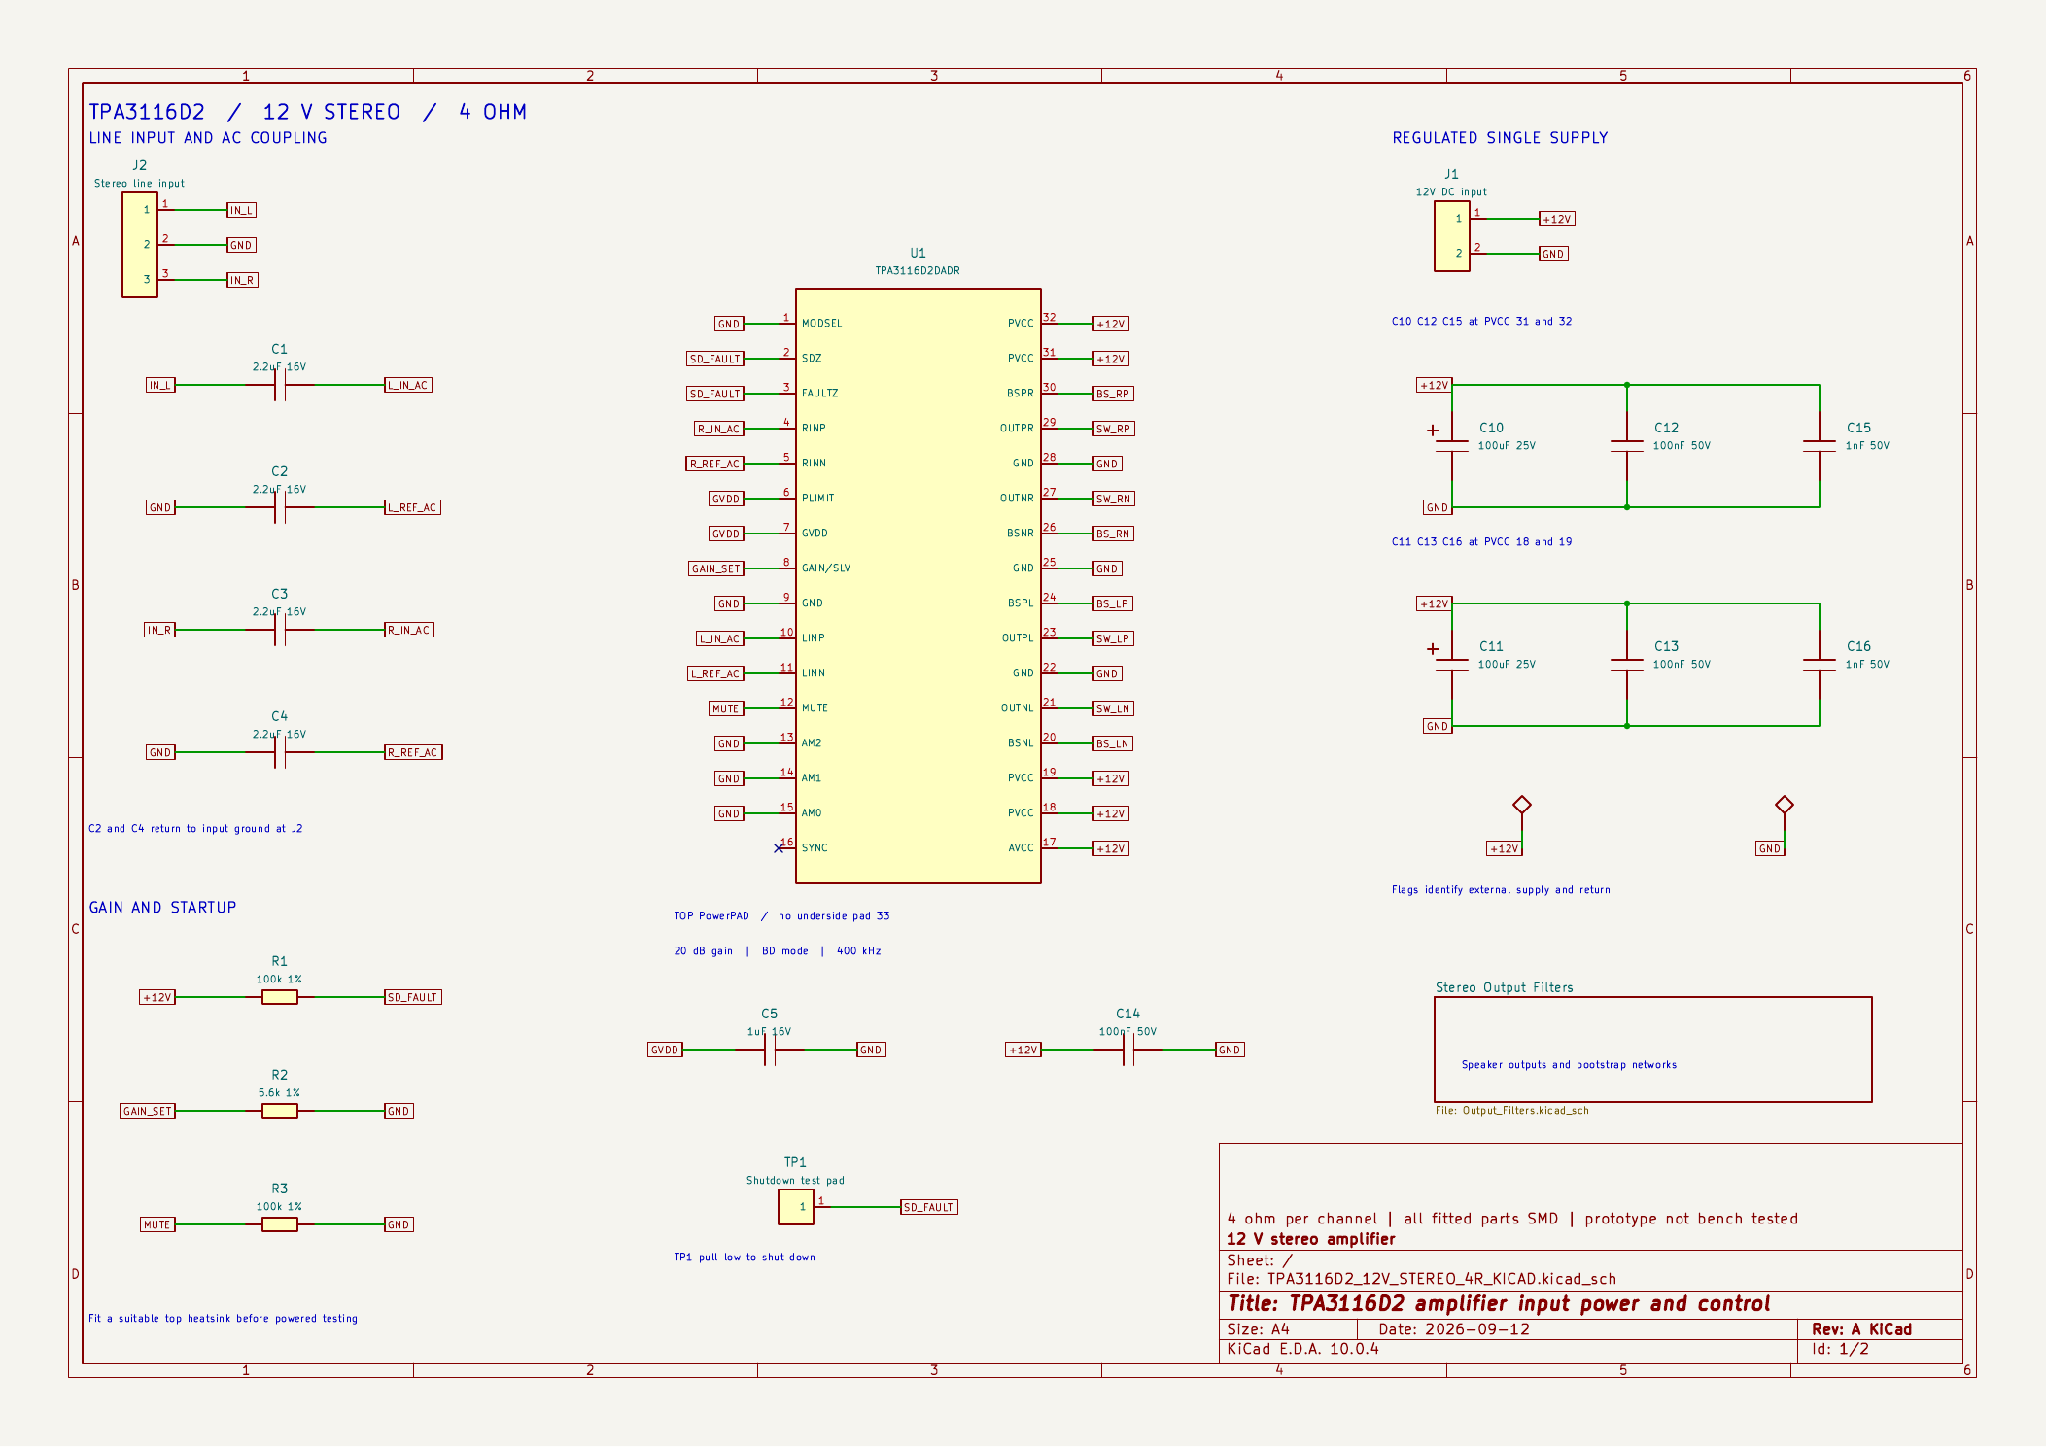Click the 'LINE INPUT AND AC COUPLING' heading
The height and width of the screenshot is (1447, 2046).
(208, 138)
